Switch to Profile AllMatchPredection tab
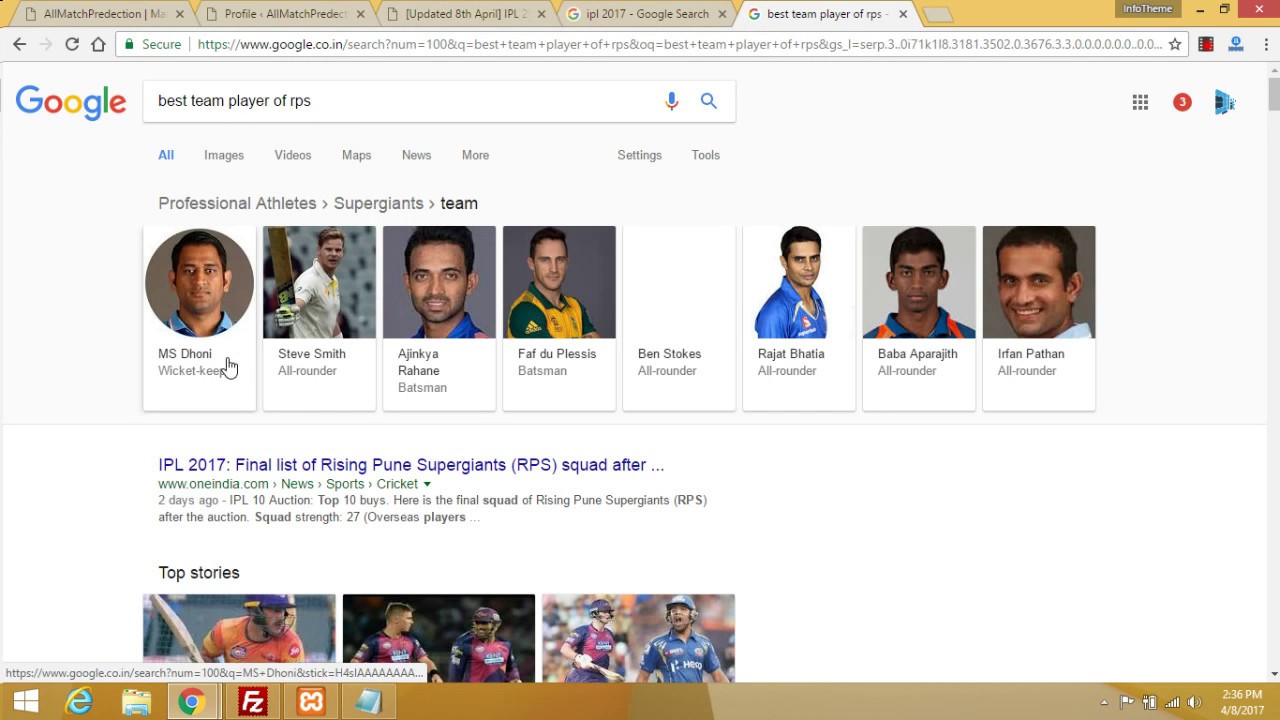Image resolution: width=1280 pixels, height=720 pixels. 284,14
